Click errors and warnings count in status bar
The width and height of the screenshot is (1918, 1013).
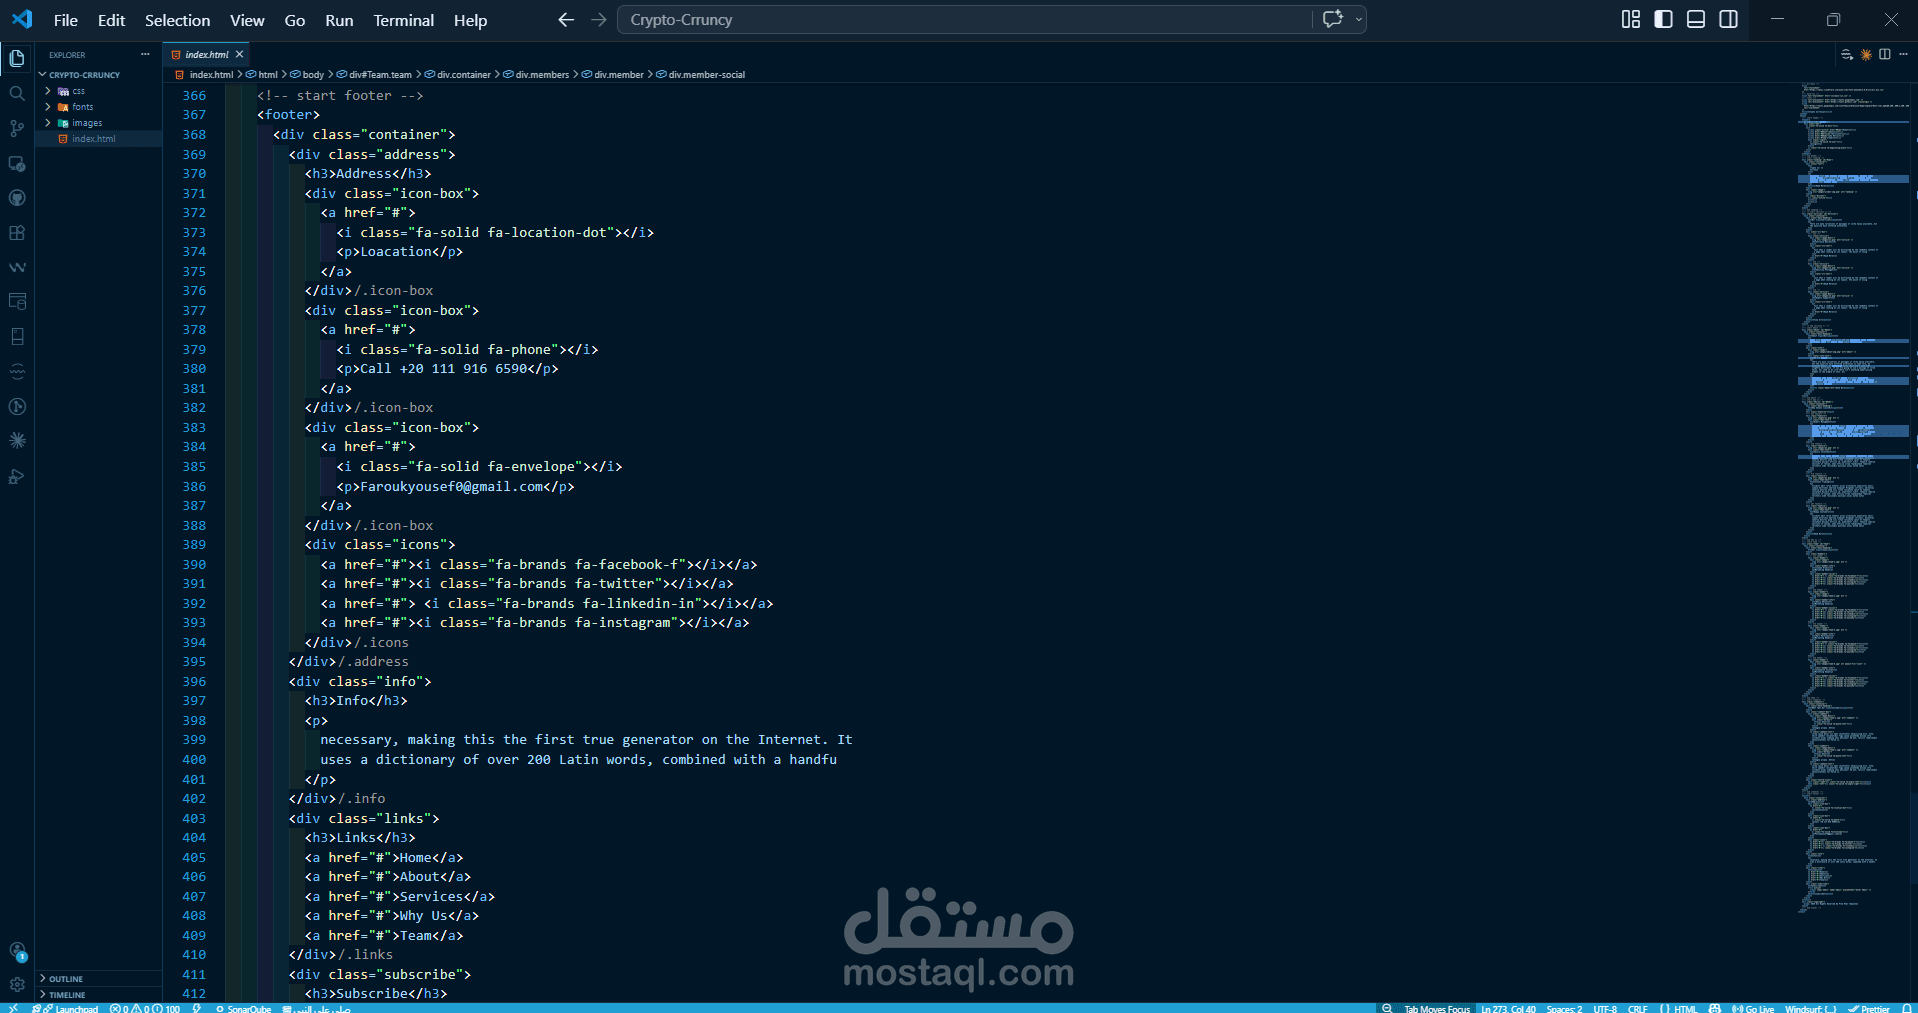145,1008
